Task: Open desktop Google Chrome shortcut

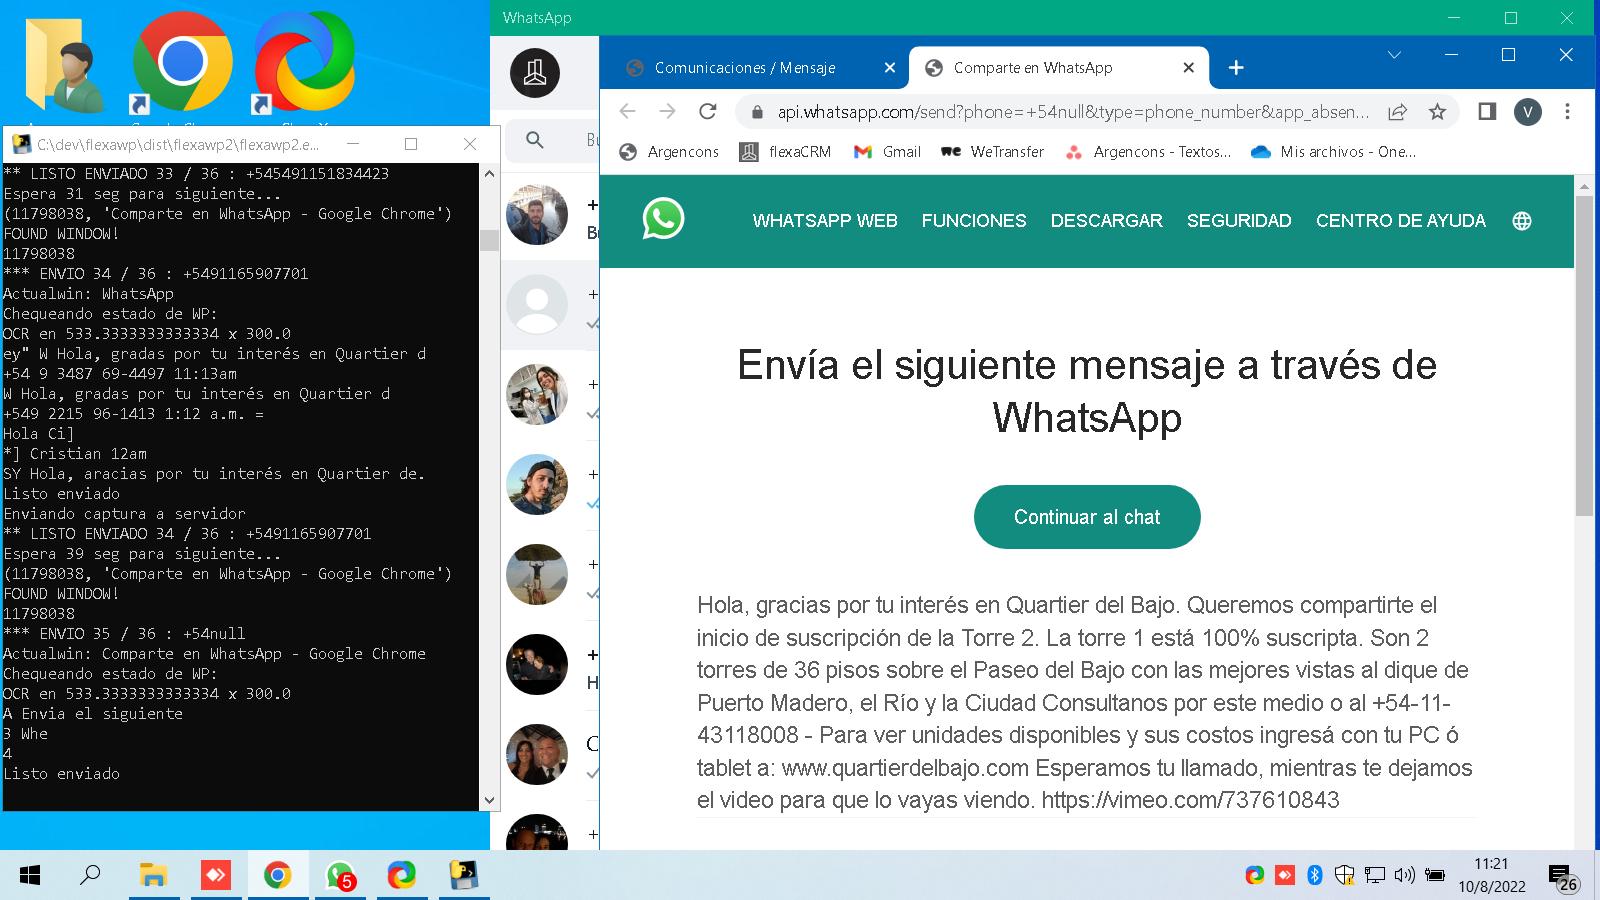Action: [x=181, y=63]
